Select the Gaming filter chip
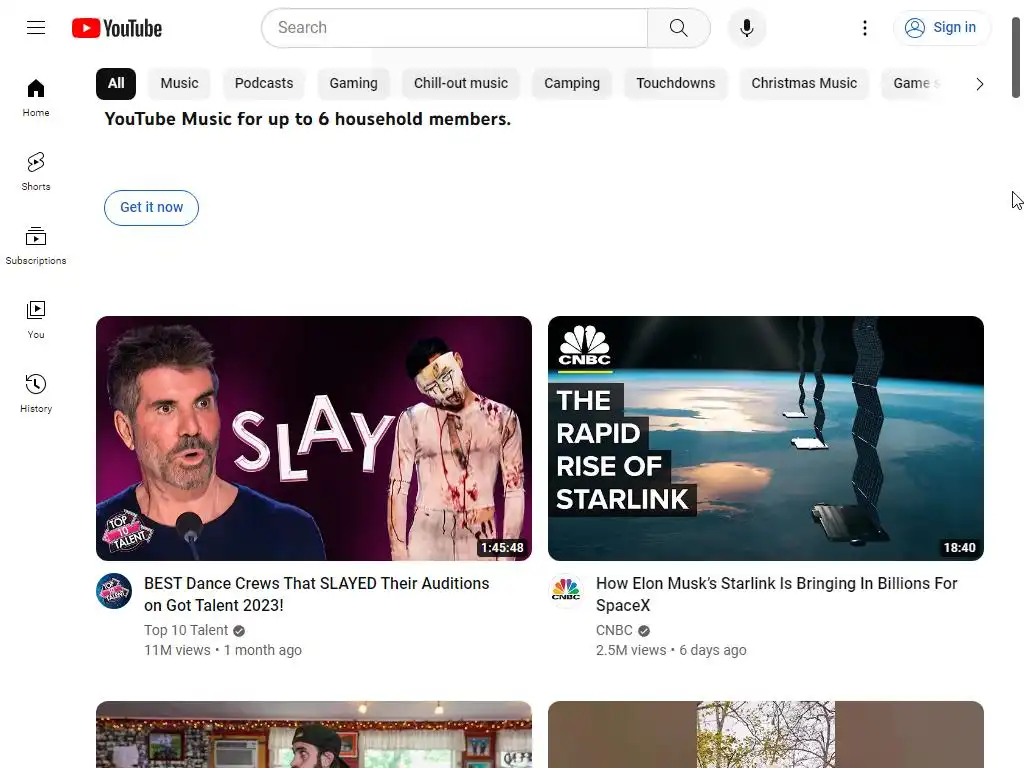Image resolution: width=1024 pixels, height=768 pixels. (353, 84)
